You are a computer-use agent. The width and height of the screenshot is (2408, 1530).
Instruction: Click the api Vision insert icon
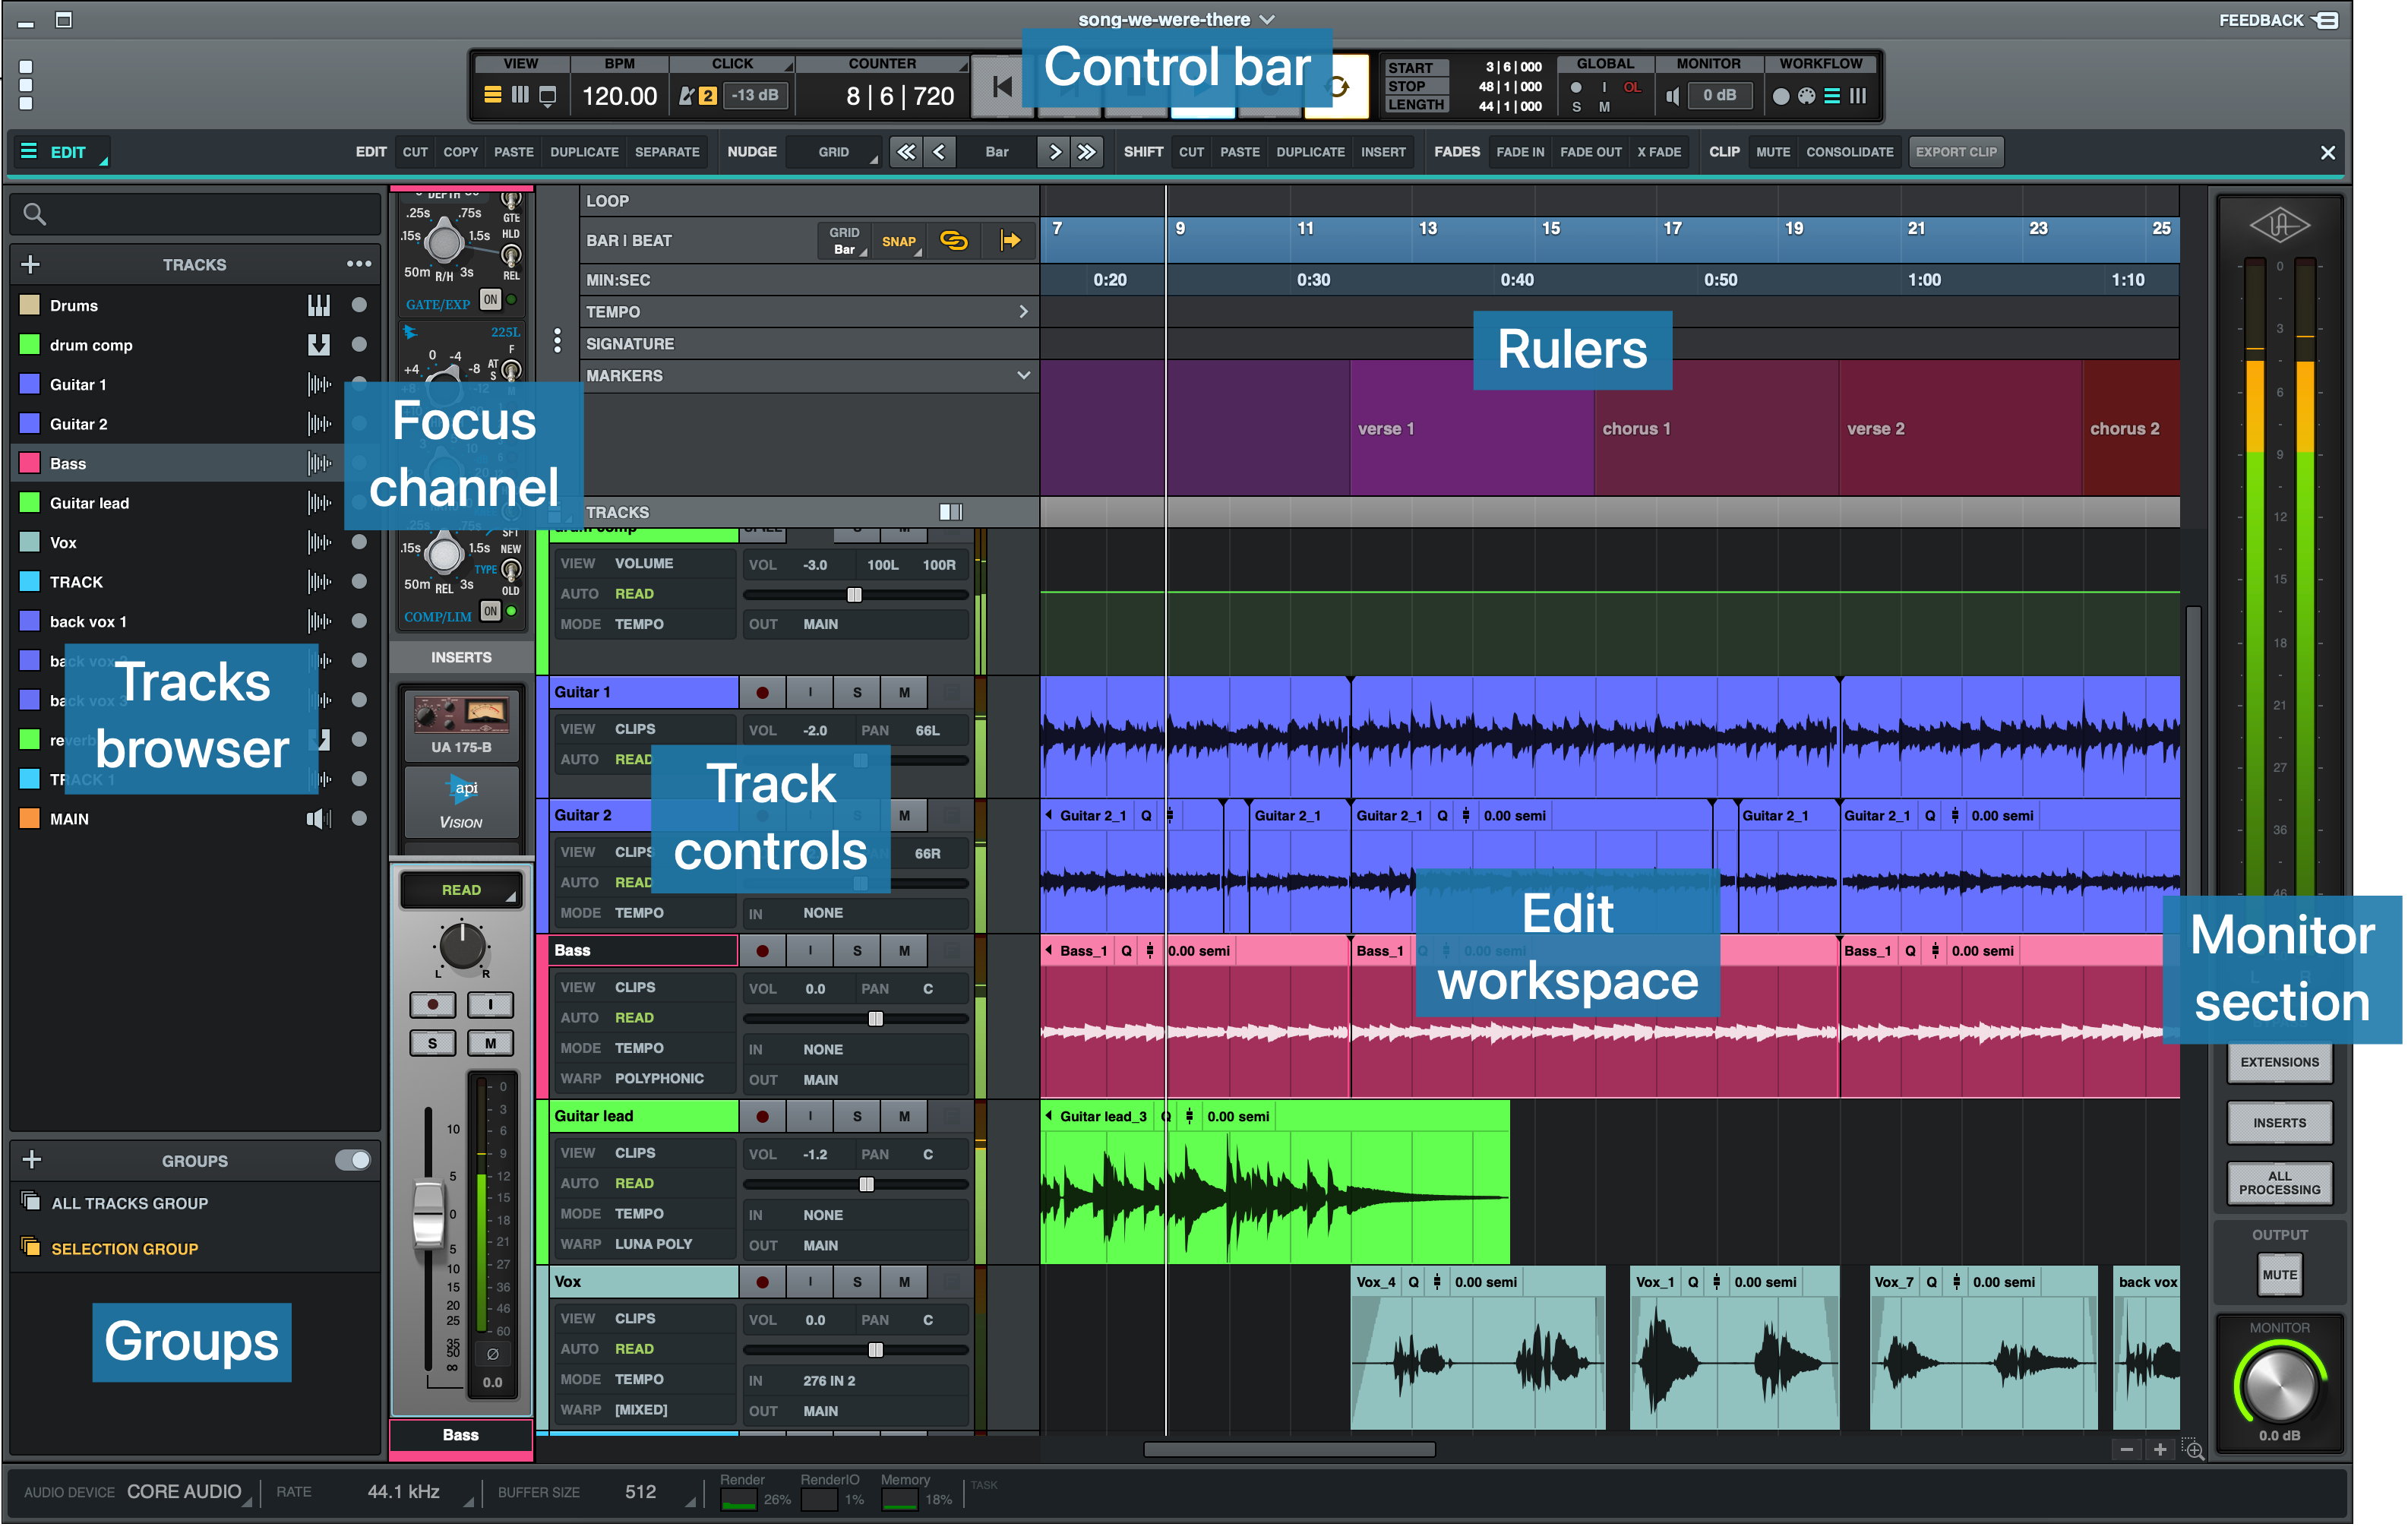[x=461, y=803]
